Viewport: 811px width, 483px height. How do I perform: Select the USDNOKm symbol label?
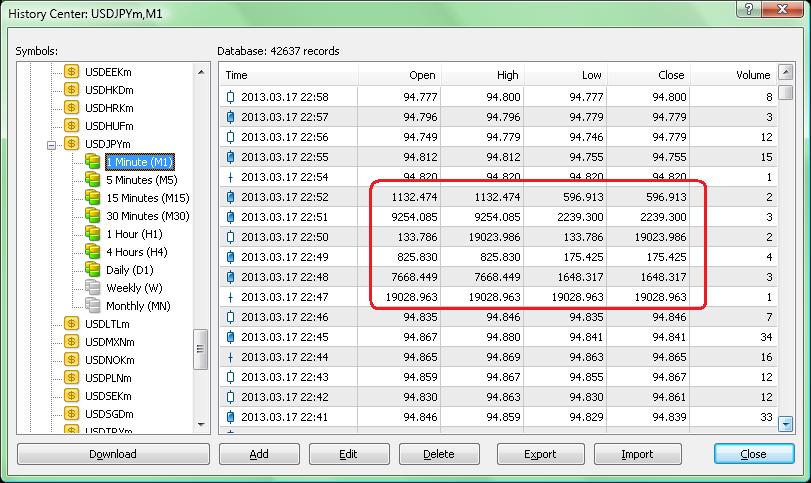click(110, 360)
